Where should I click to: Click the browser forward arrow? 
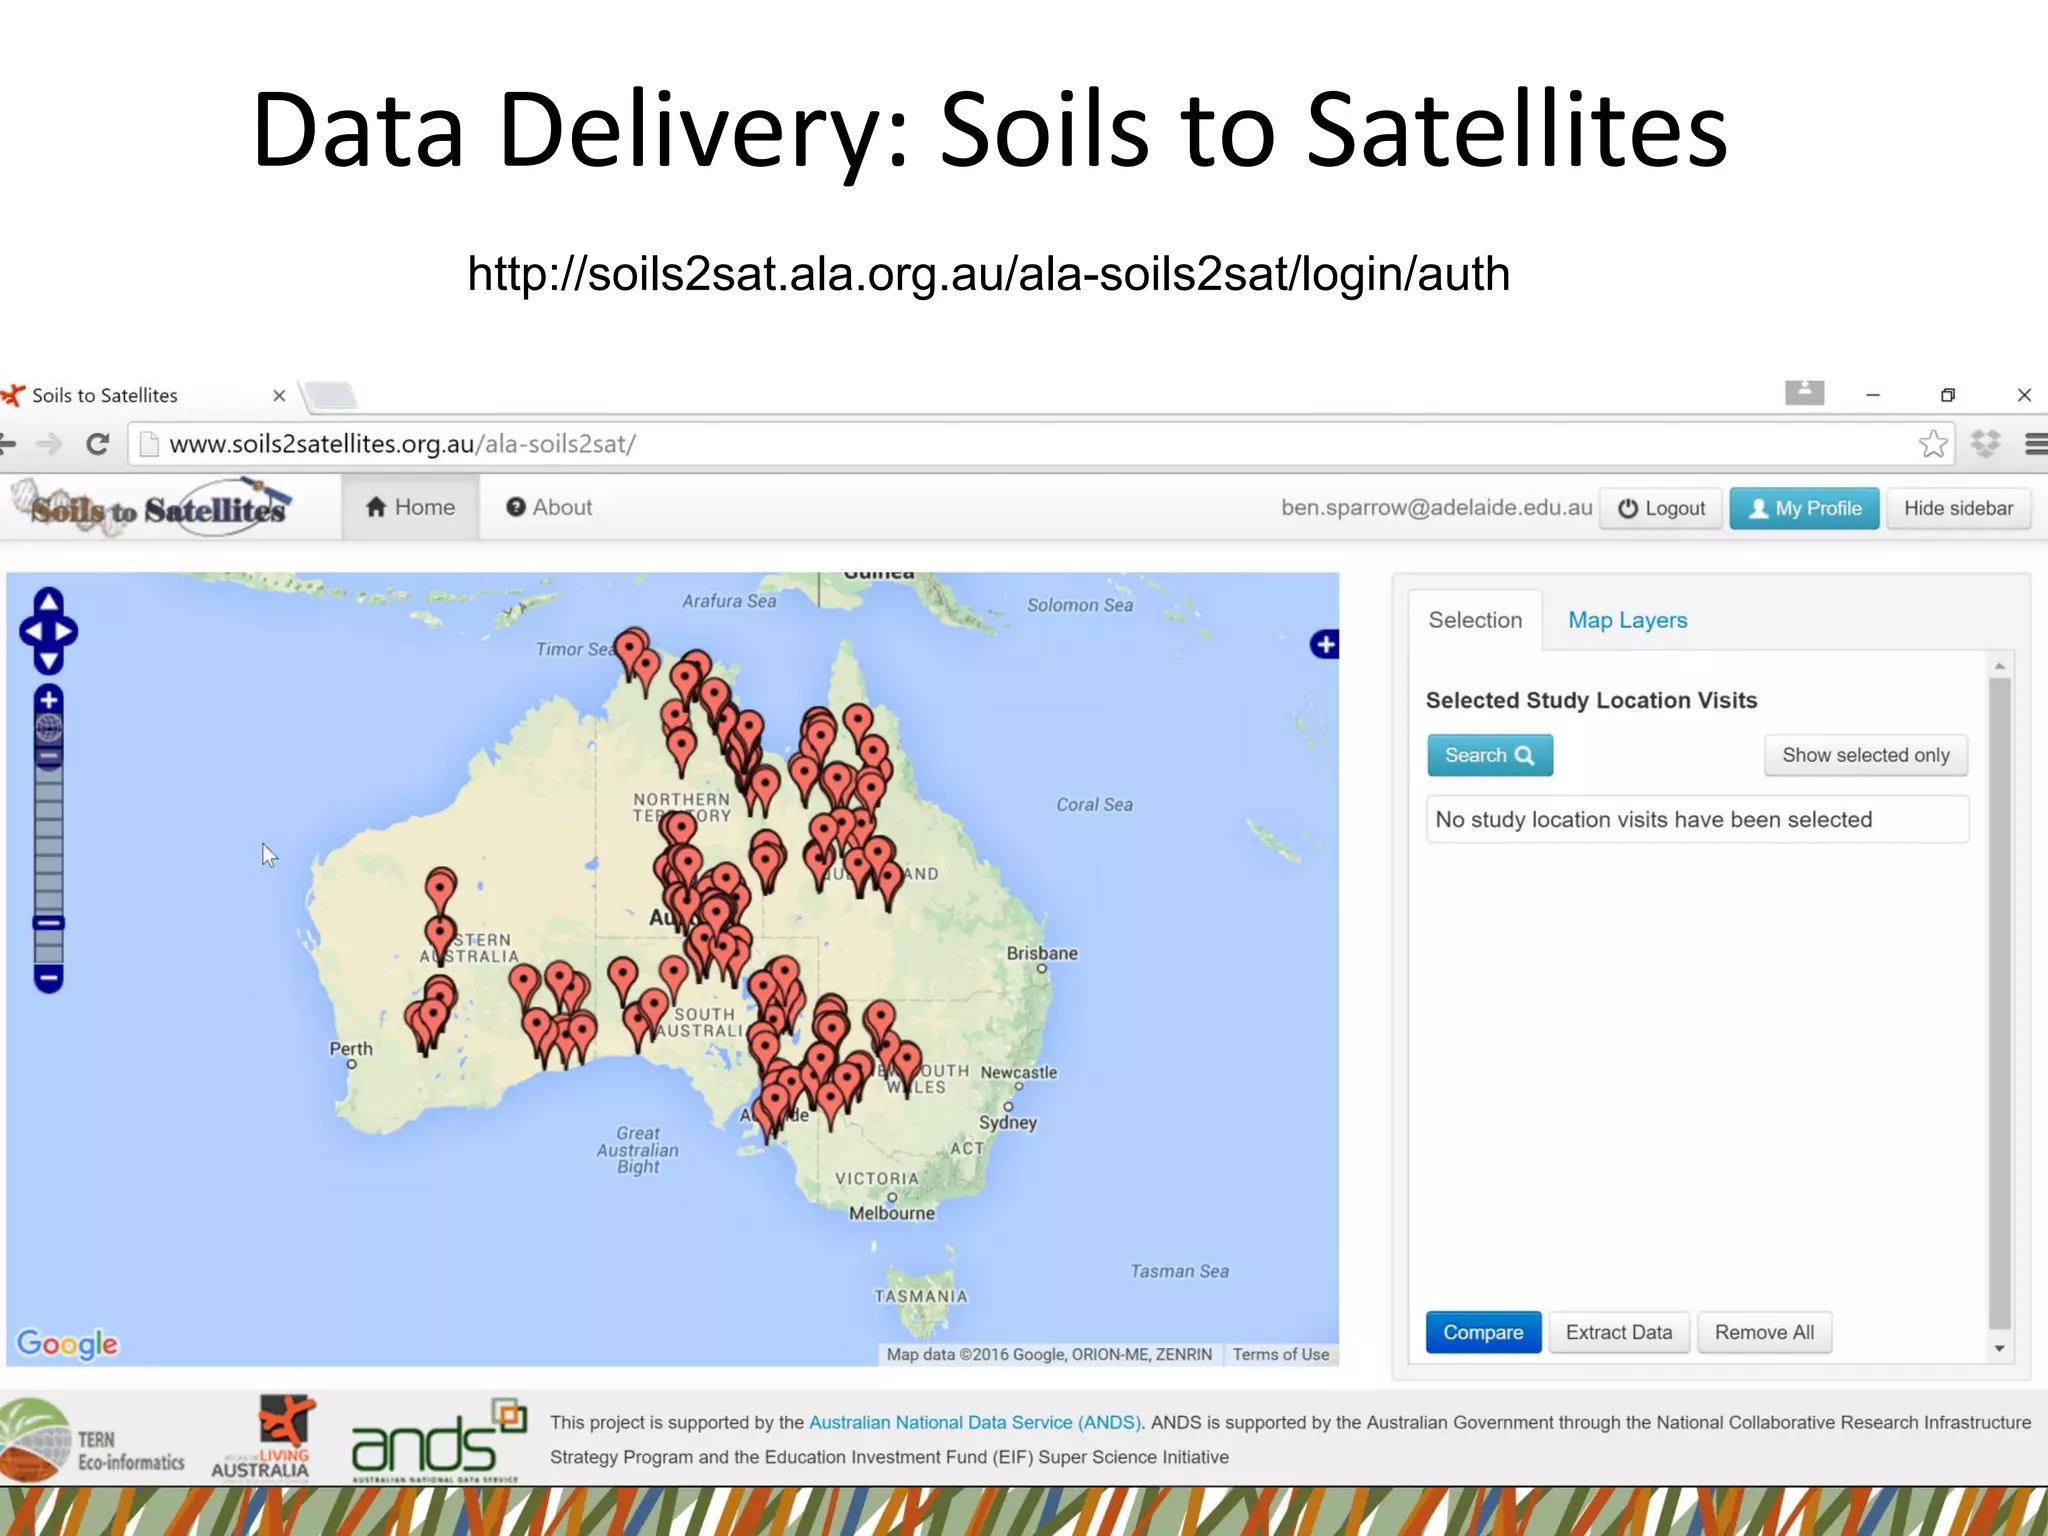[x=49, y=443]
